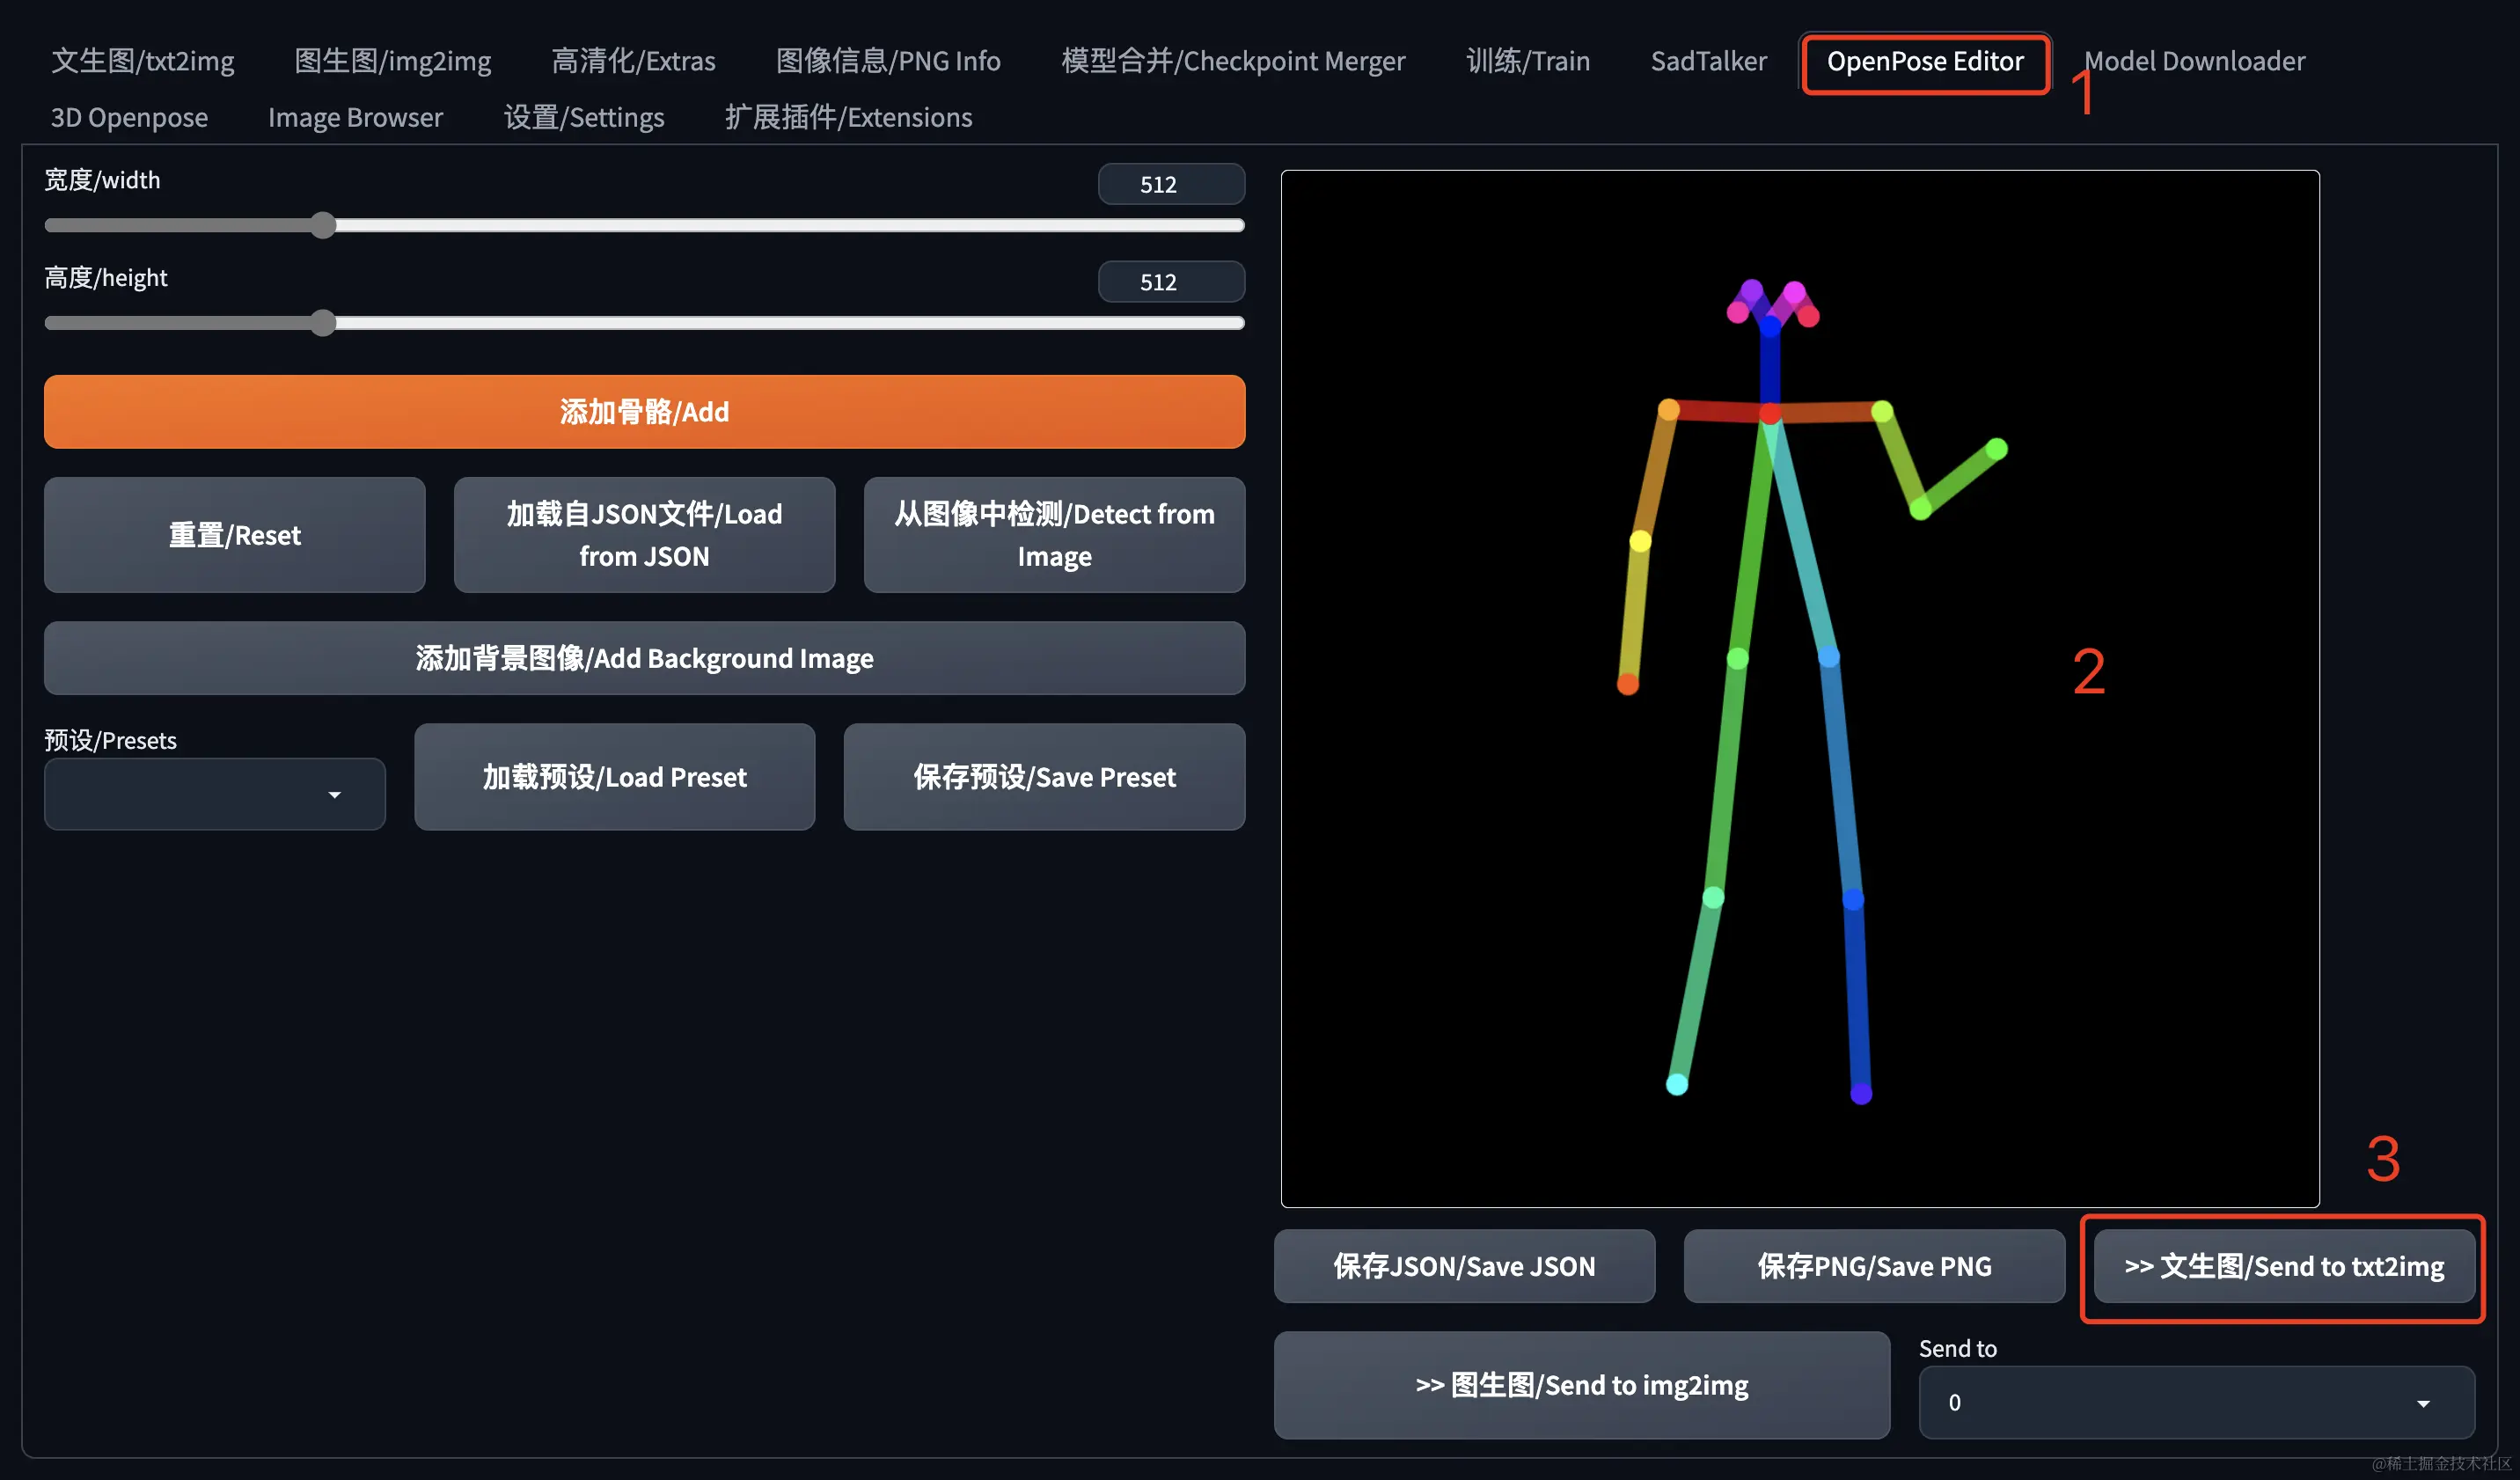Click Send to img2img button
This screenshot has height=1480, width=2520.
point(1581,1385)
